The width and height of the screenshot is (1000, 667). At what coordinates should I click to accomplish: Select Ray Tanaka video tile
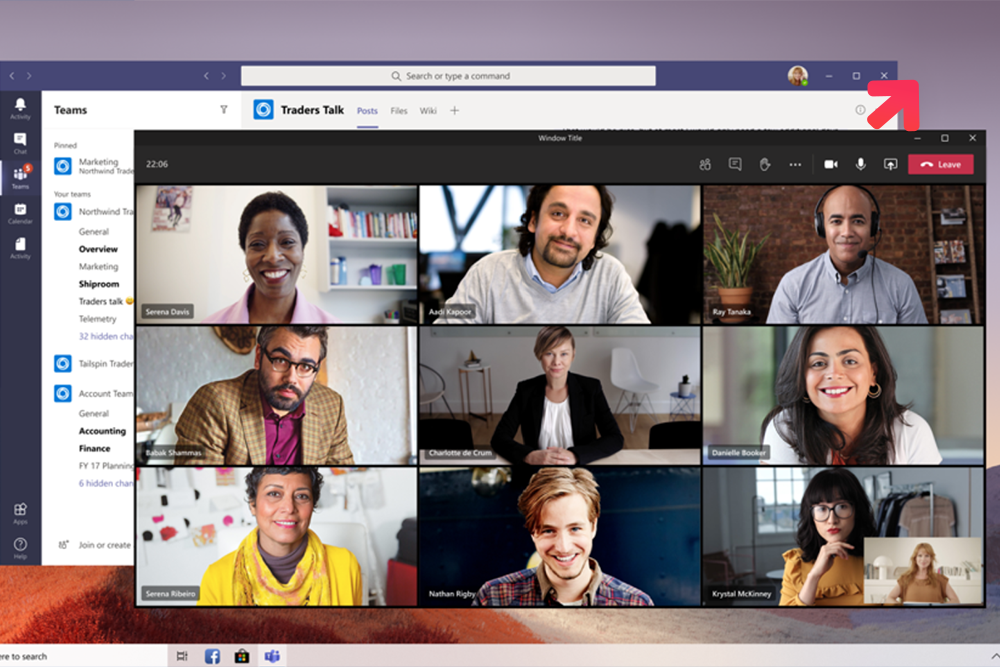coord(843,254)
